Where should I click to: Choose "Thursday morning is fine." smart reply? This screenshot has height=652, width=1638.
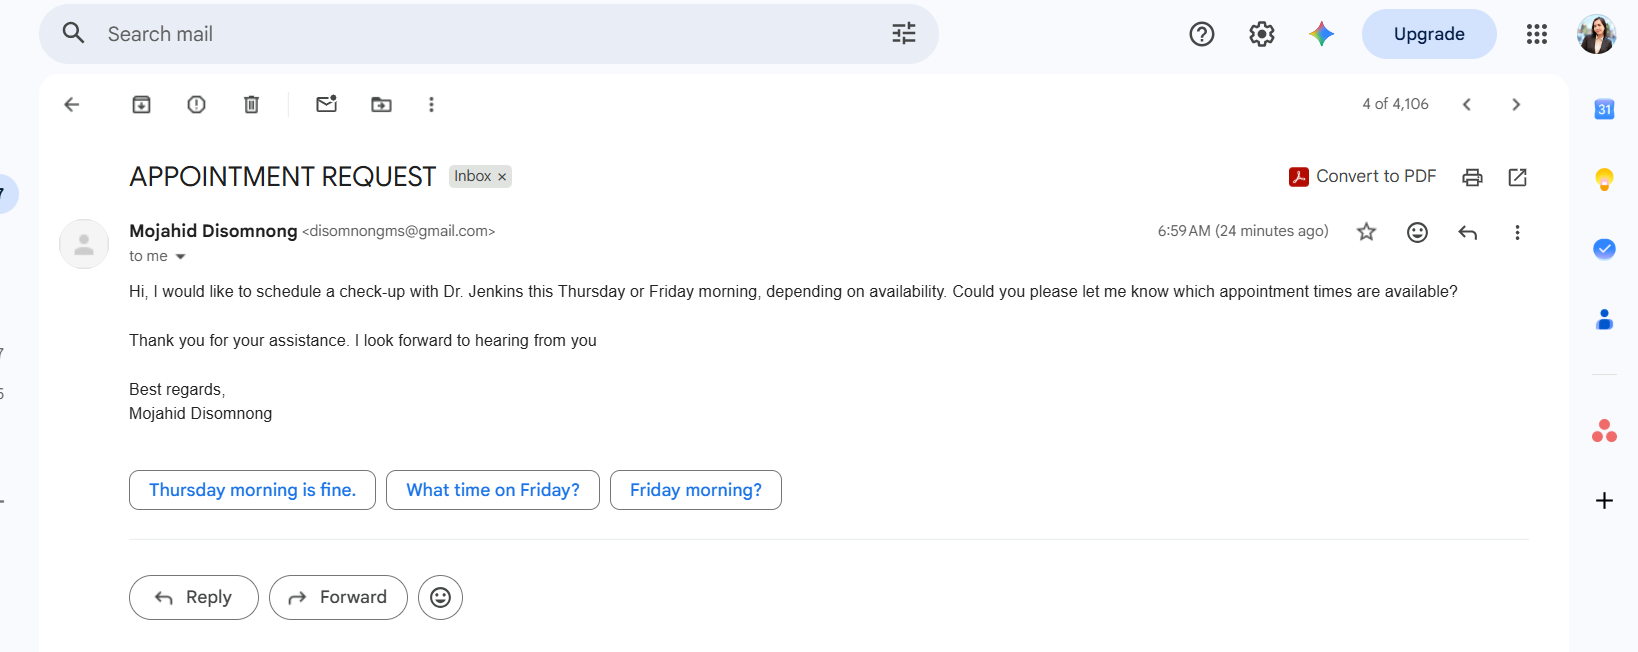pyautogui.click(x=252, y=490)
